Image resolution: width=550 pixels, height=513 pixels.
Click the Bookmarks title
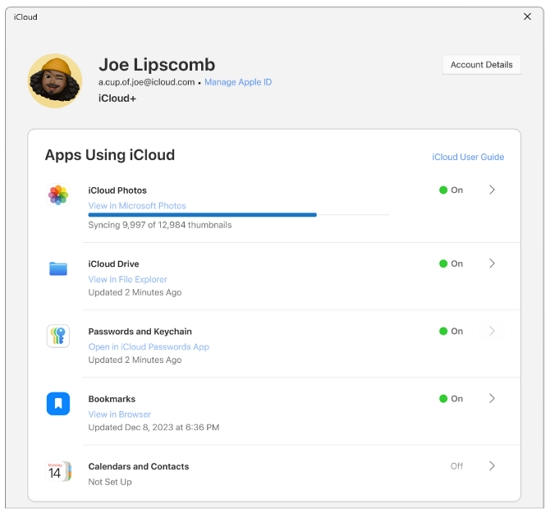[x=112, y=399]
